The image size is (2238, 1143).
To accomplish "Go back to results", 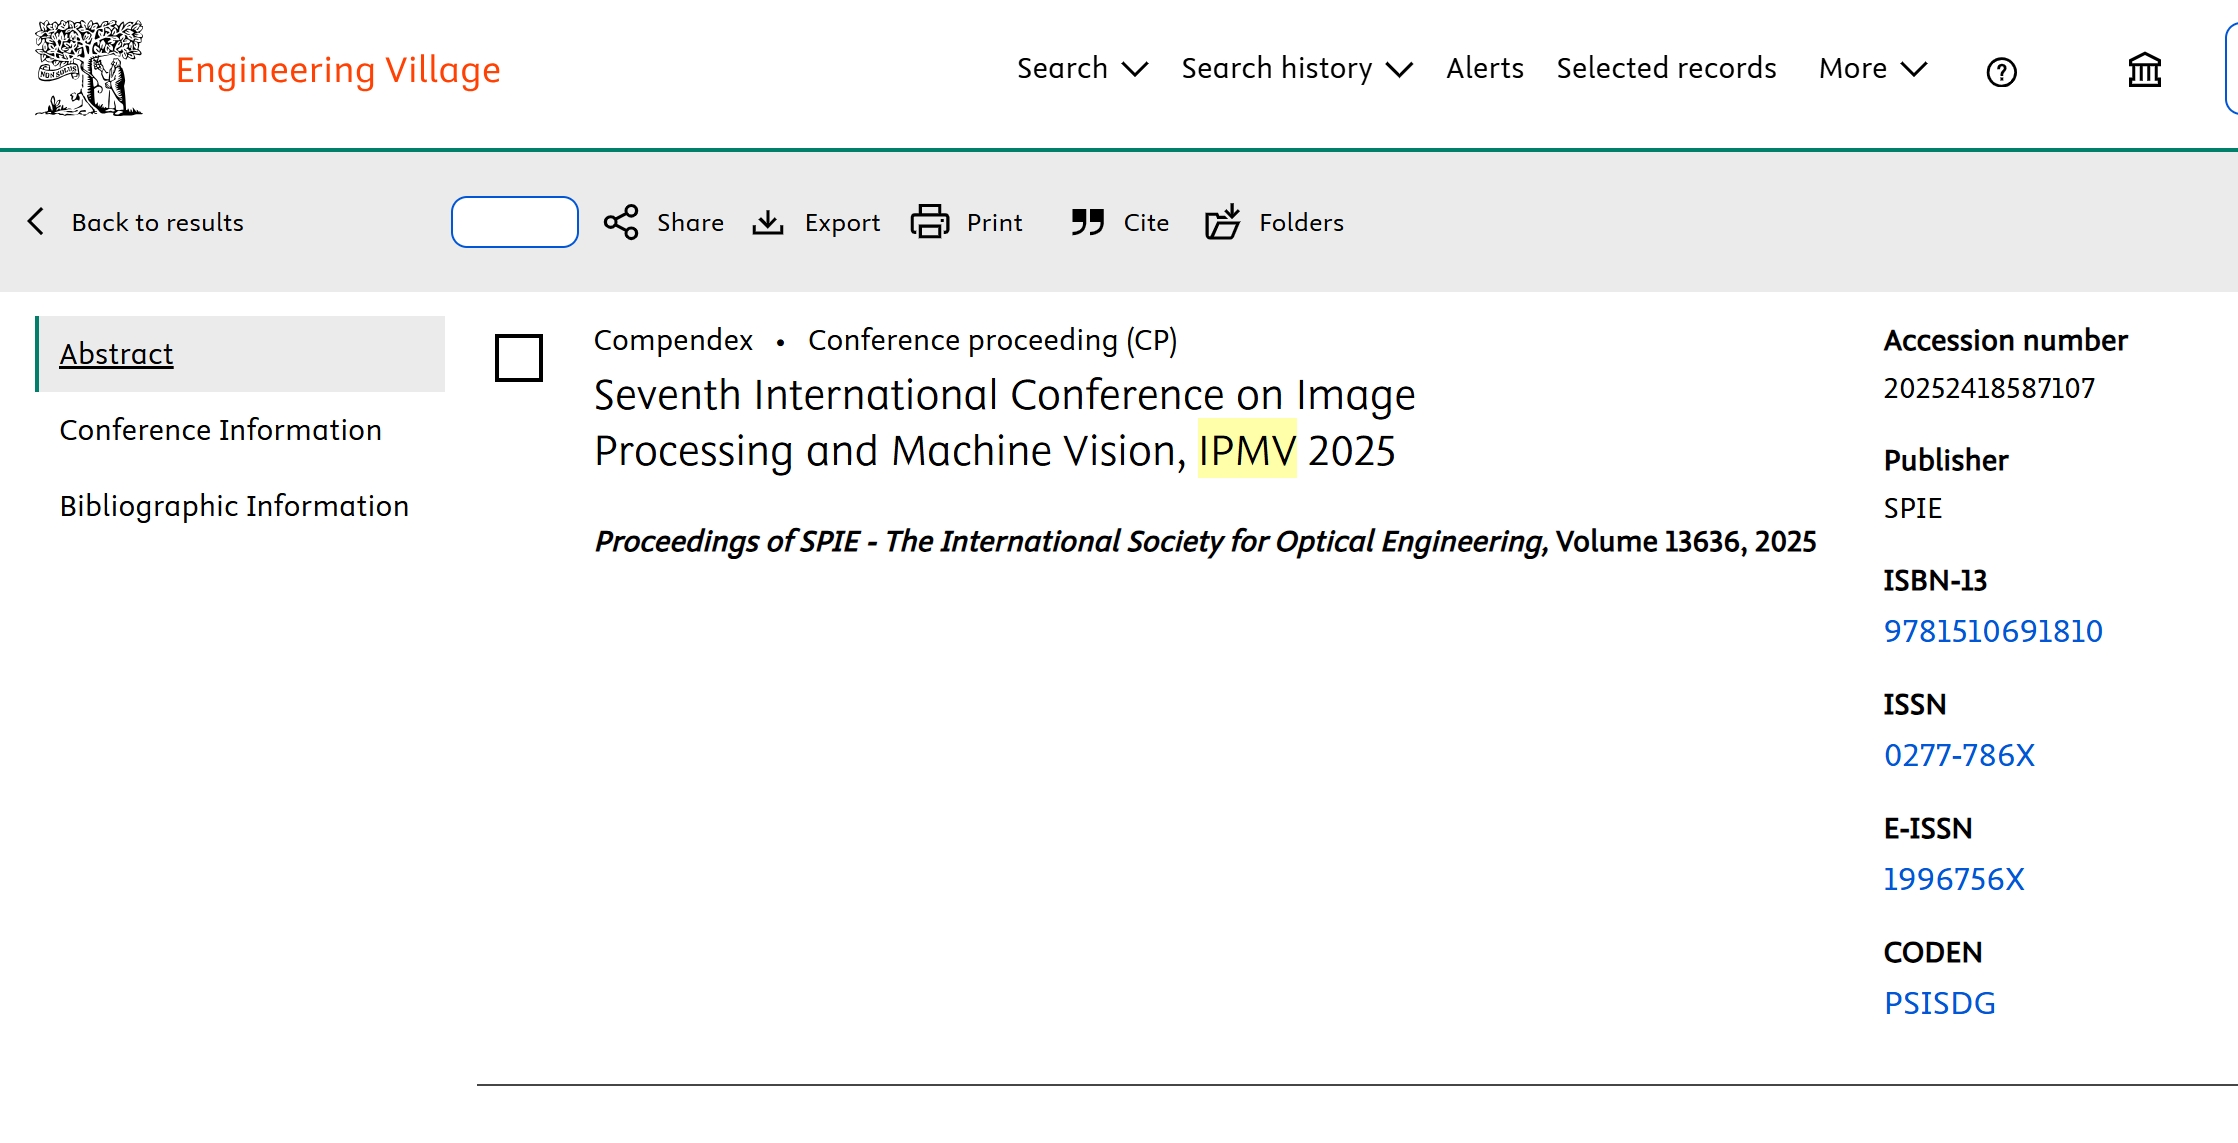I will click(x=157, y=222).
